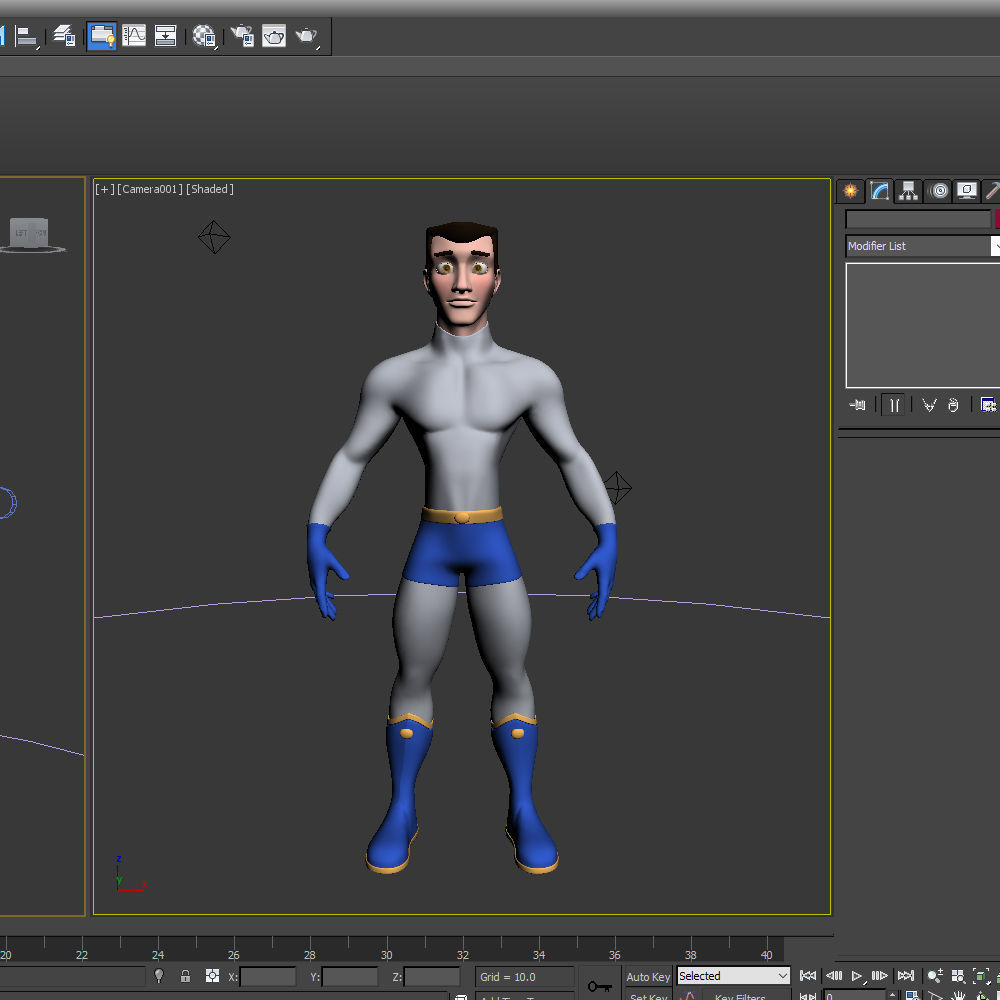
Task: Select the Zoom All tool
Action: (958, 976)
